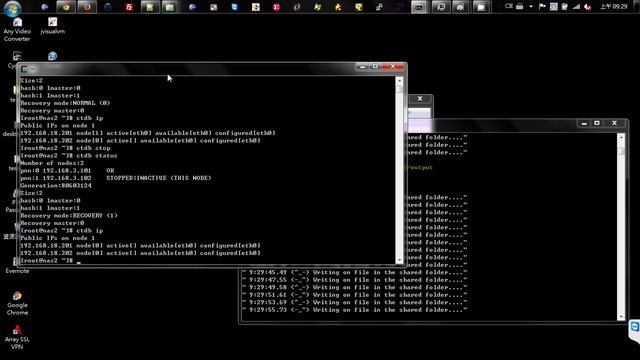Open Any Video Converter desktop shortcut

(x=17, y=30)
